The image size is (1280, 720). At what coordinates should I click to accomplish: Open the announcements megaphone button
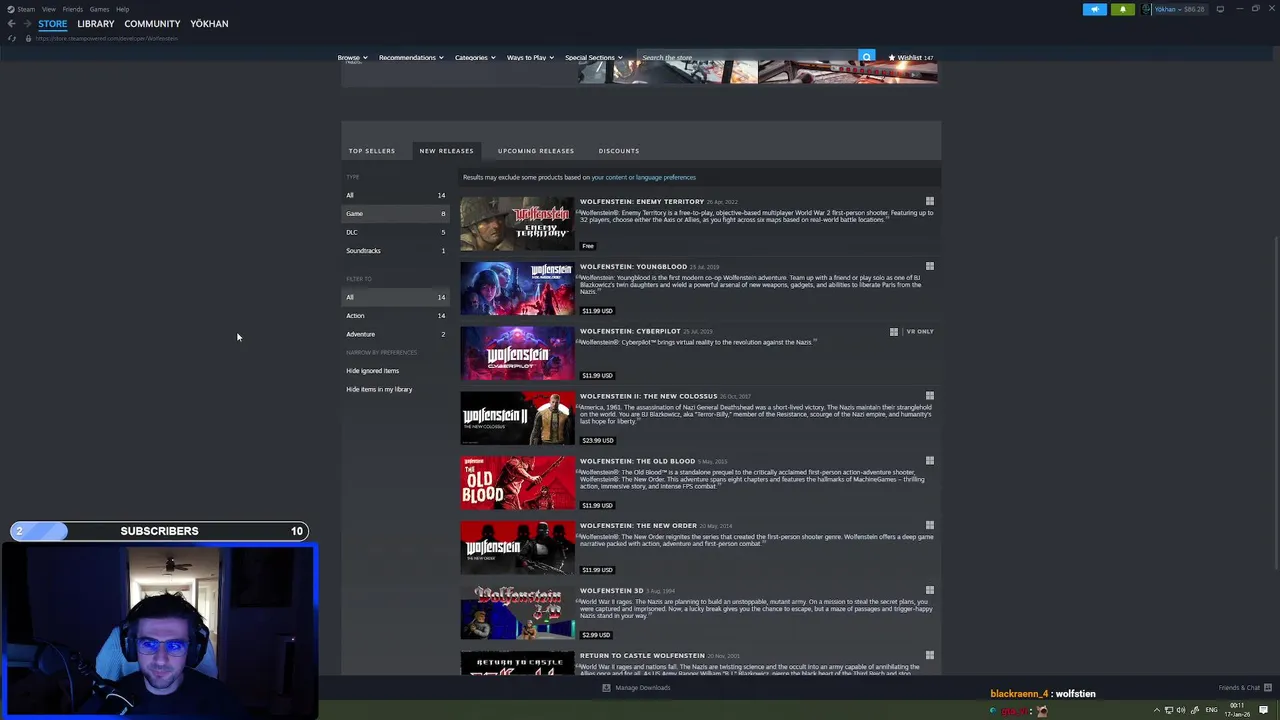1095,9
